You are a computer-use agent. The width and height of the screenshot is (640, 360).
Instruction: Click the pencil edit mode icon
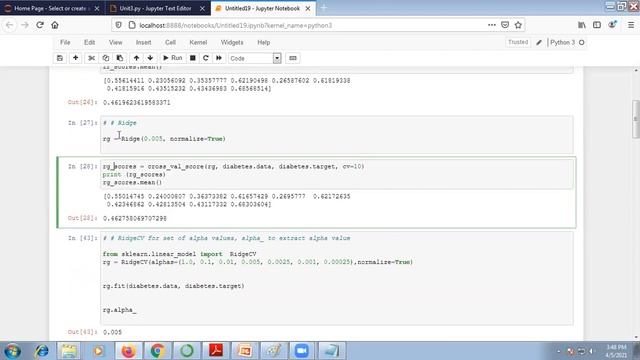(539, 42)
